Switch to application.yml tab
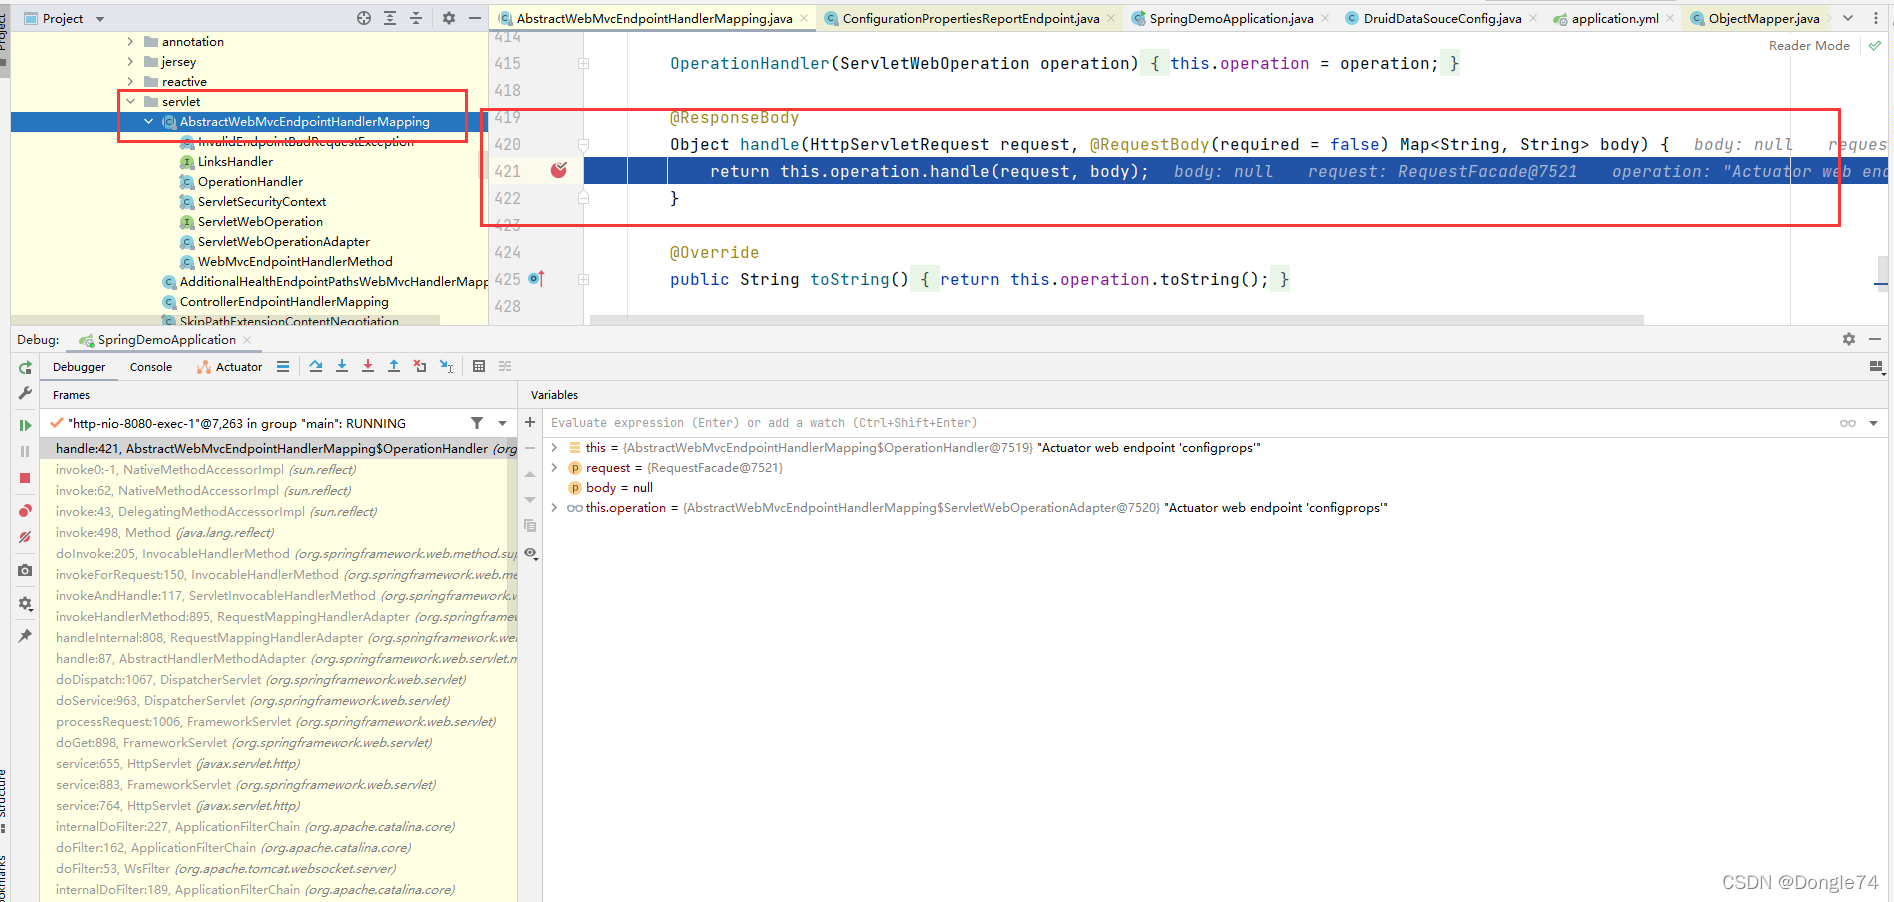1894x902 pixels. pos(1615,18)
